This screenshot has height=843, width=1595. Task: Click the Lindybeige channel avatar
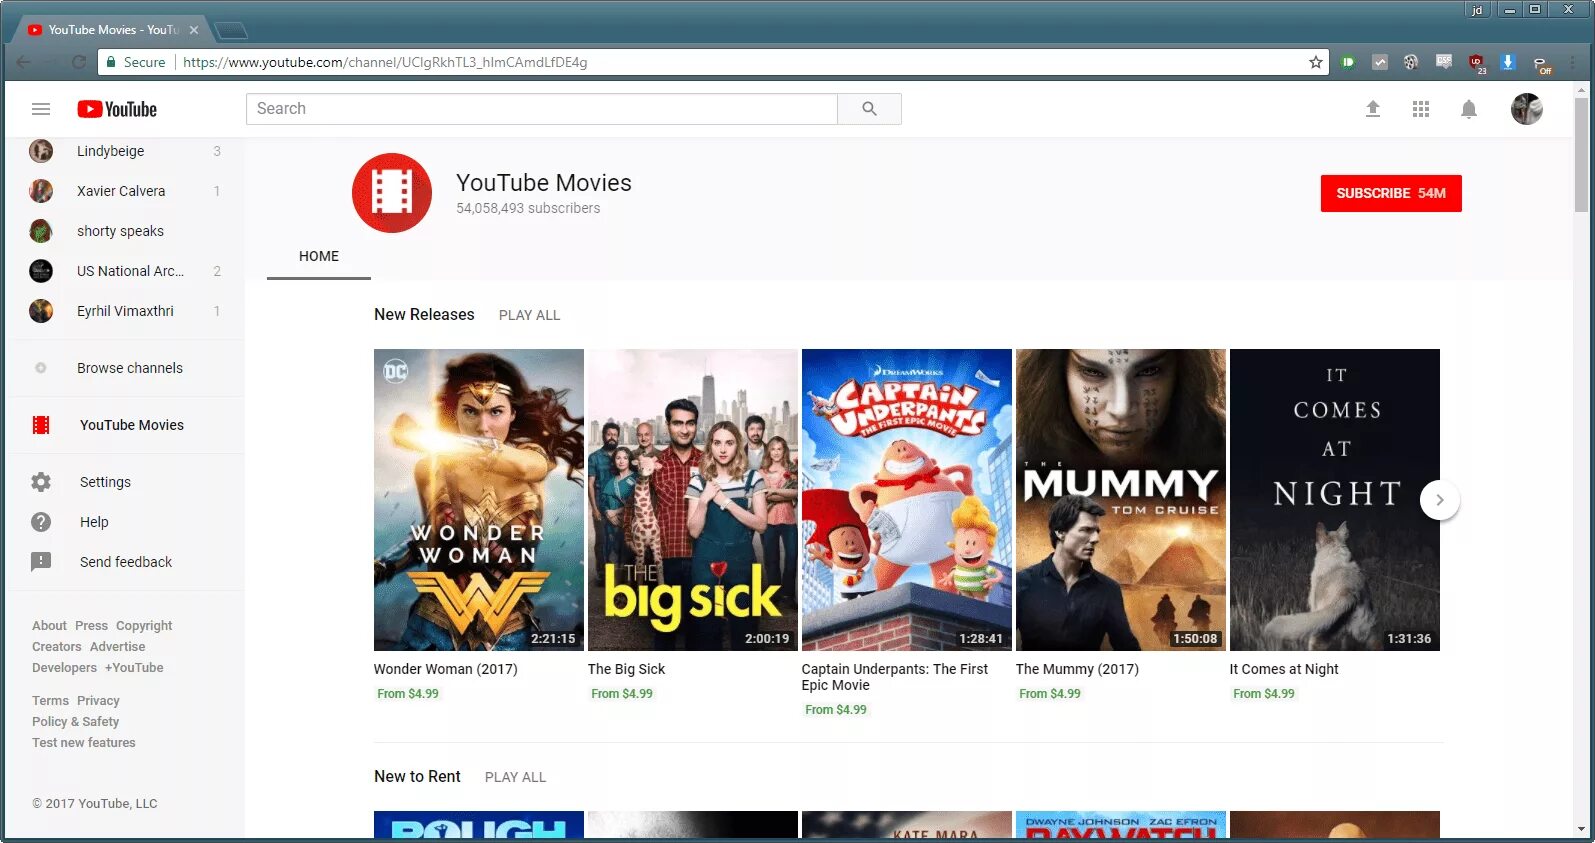(41, 151)
